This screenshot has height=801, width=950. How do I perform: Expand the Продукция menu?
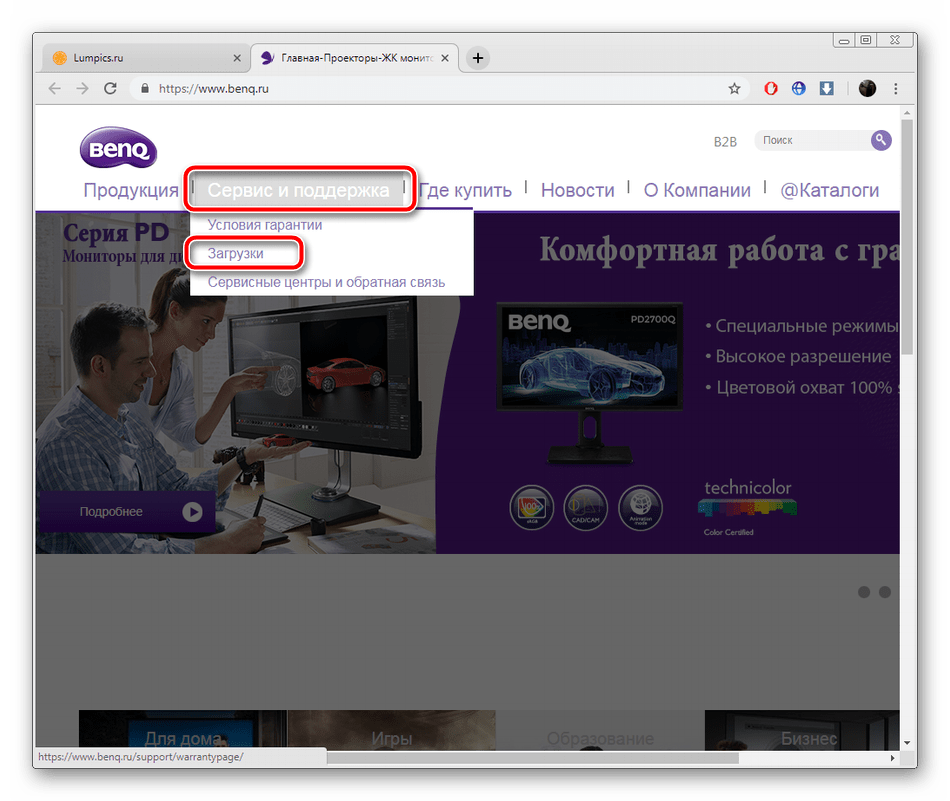(x=131, y=190)
